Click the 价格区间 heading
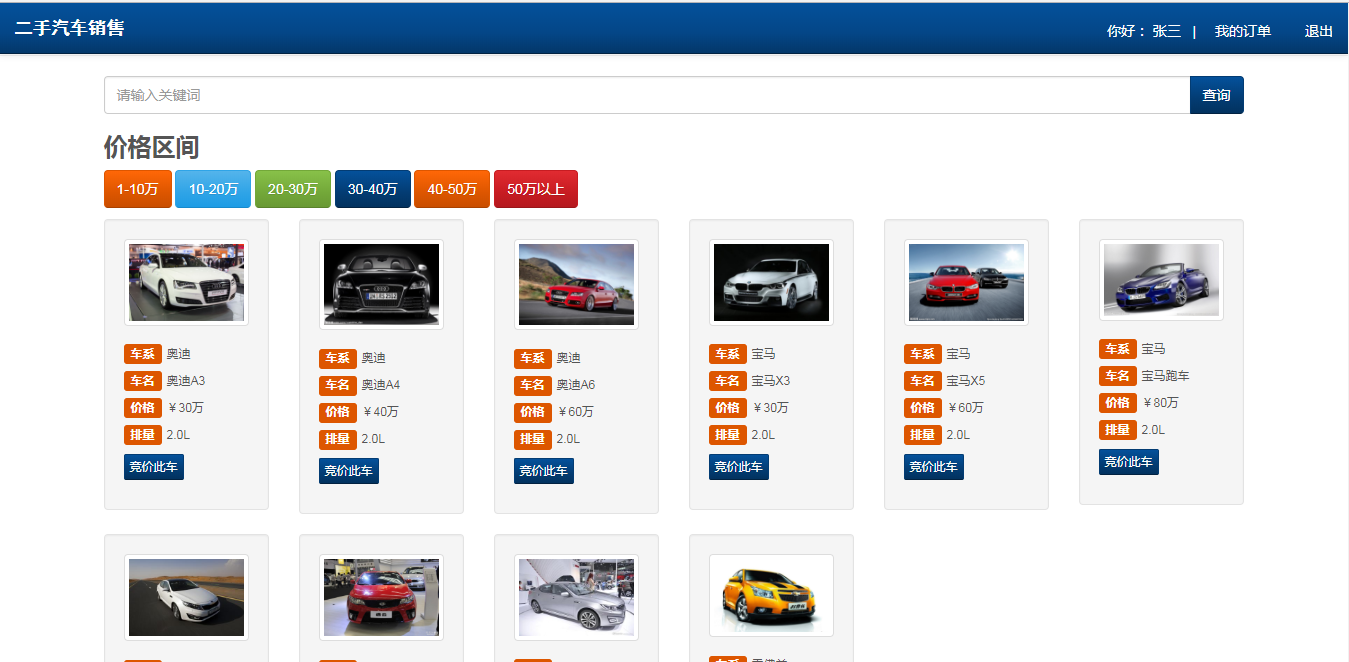 click(151, 148)
